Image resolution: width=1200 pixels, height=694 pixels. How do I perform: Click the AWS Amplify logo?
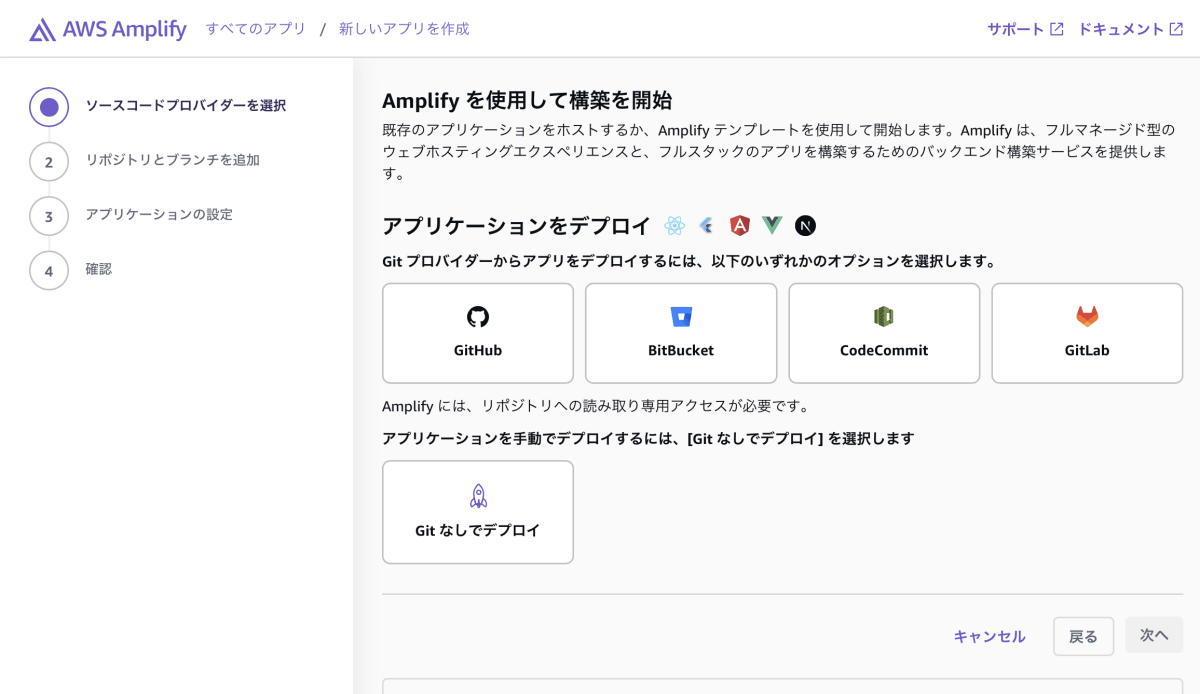click(107, 28)
